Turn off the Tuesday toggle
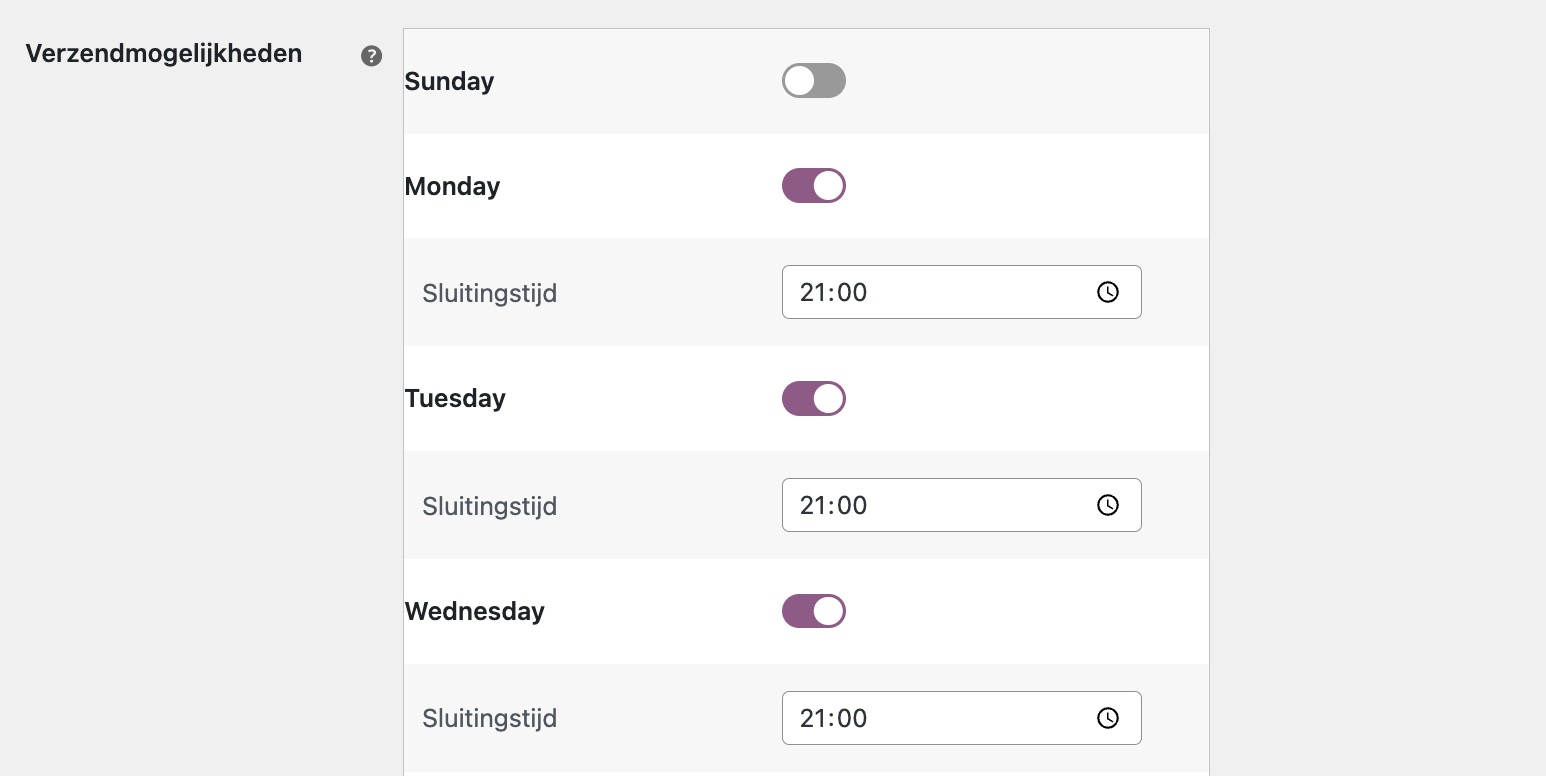The image size is (1546, 776). [x=813, y=398]
